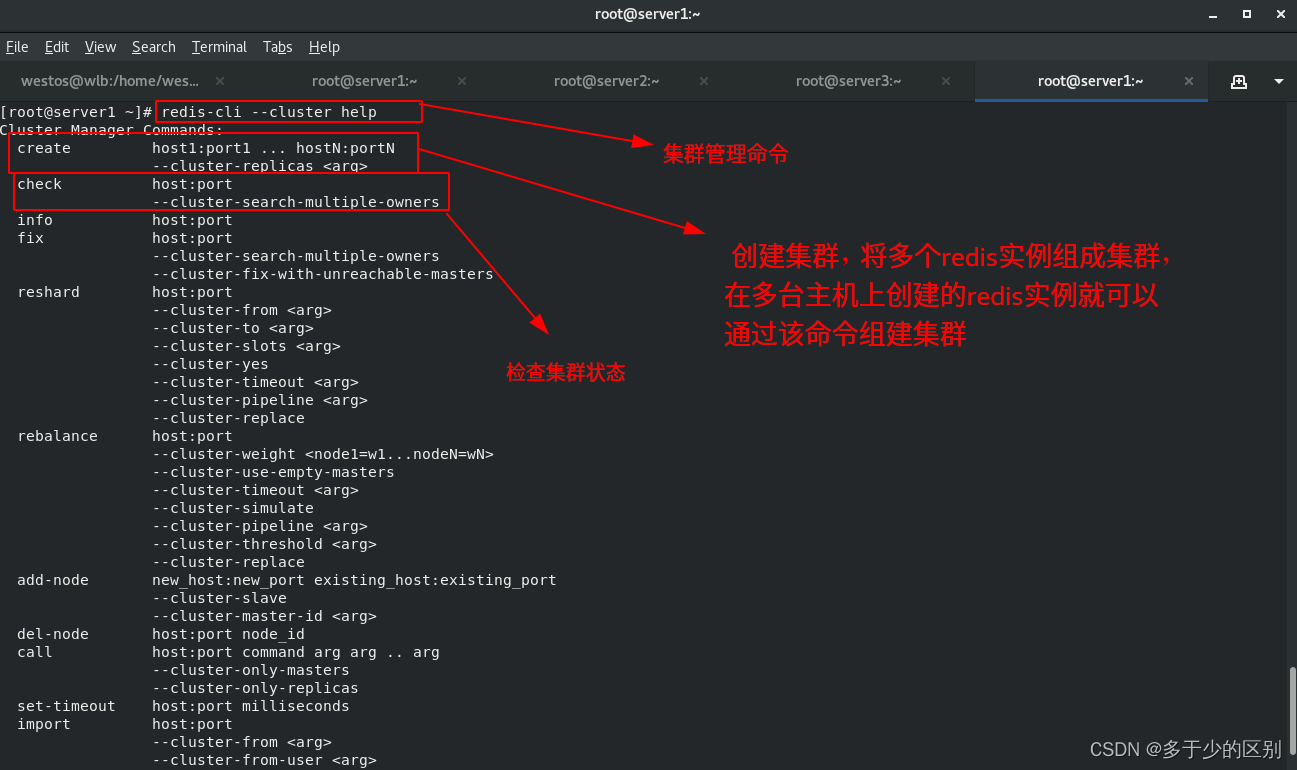
Task: Close the westos@wlb tab
Action: point(220,81)
